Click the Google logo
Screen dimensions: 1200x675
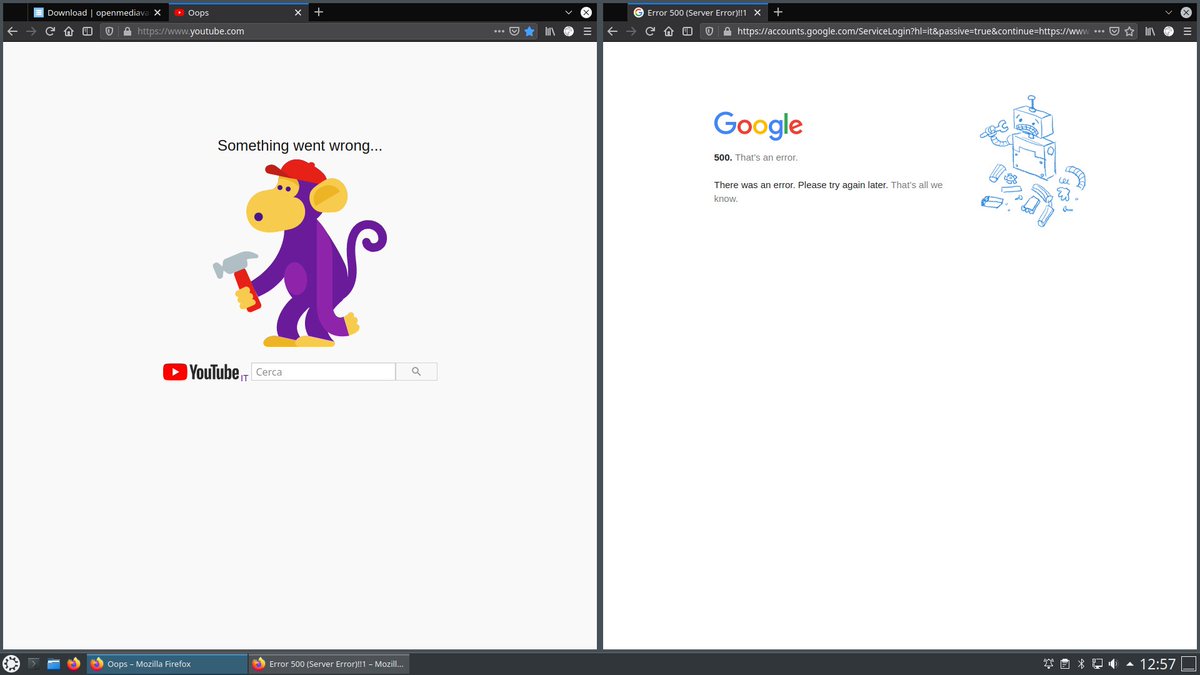tap(758, 125)
